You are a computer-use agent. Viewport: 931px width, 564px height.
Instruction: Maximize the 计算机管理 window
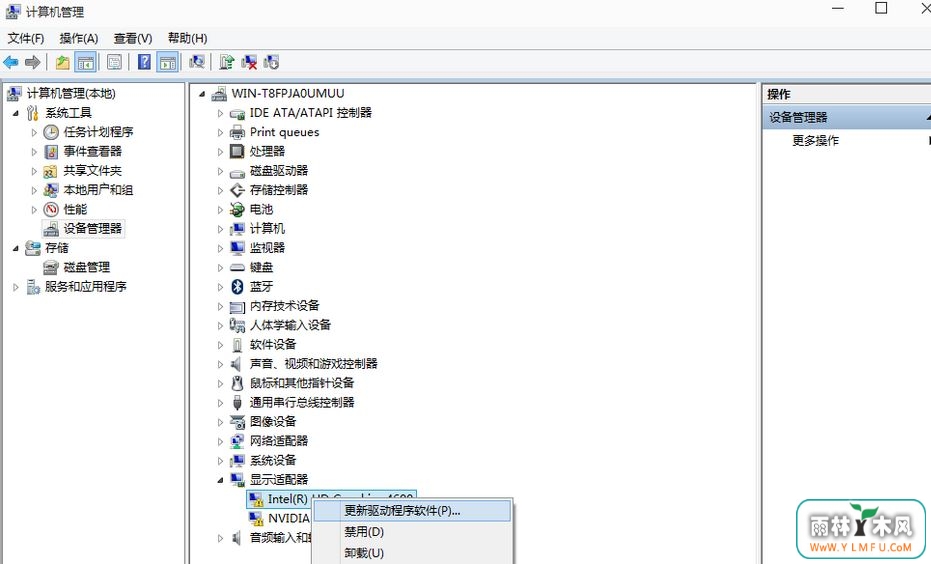click(881, 8)
